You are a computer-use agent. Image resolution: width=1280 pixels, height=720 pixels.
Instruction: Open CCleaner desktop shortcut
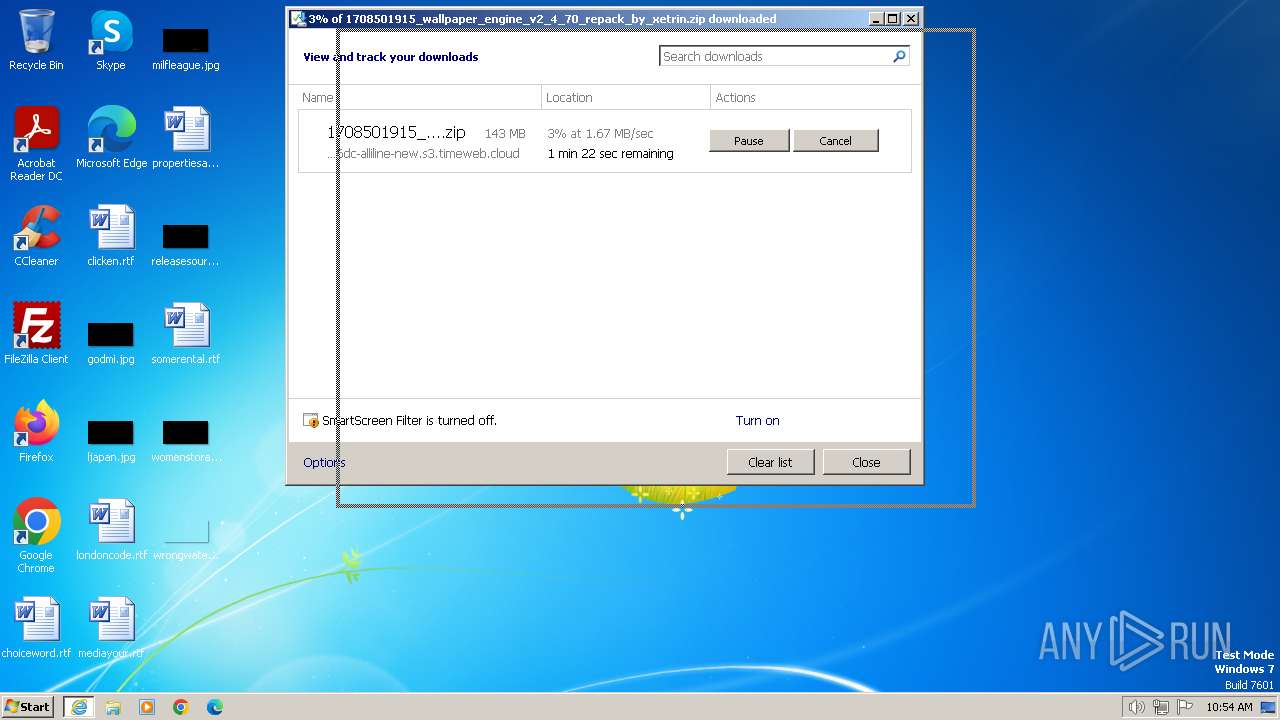[36, 236]
